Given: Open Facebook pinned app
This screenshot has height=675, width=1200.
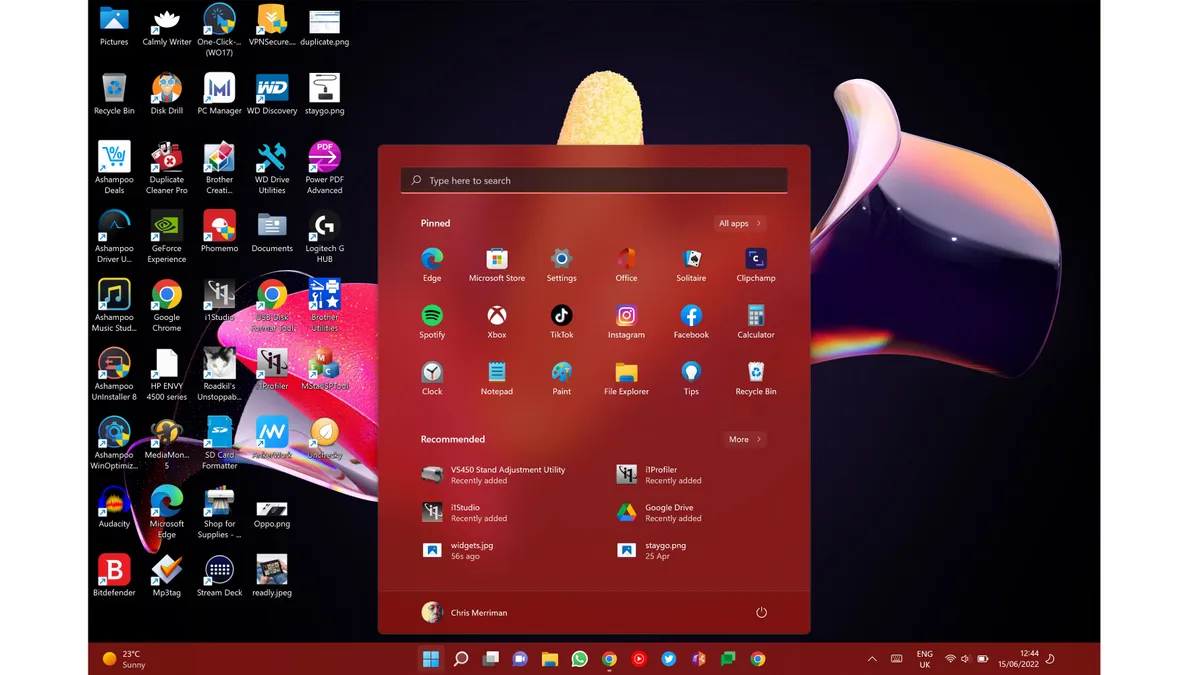Looking at the screenshot, I should coord(691,322).
